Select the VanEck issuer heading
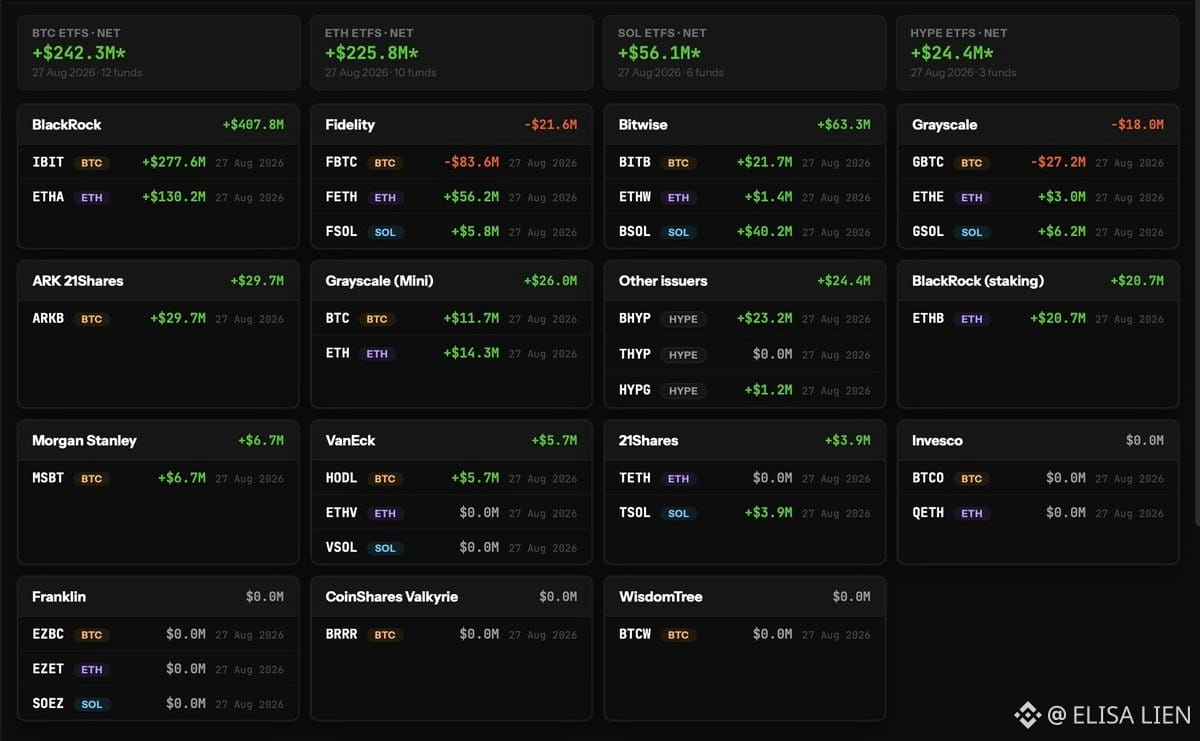Screen dimensions: 1200x741 coord(350,441)
